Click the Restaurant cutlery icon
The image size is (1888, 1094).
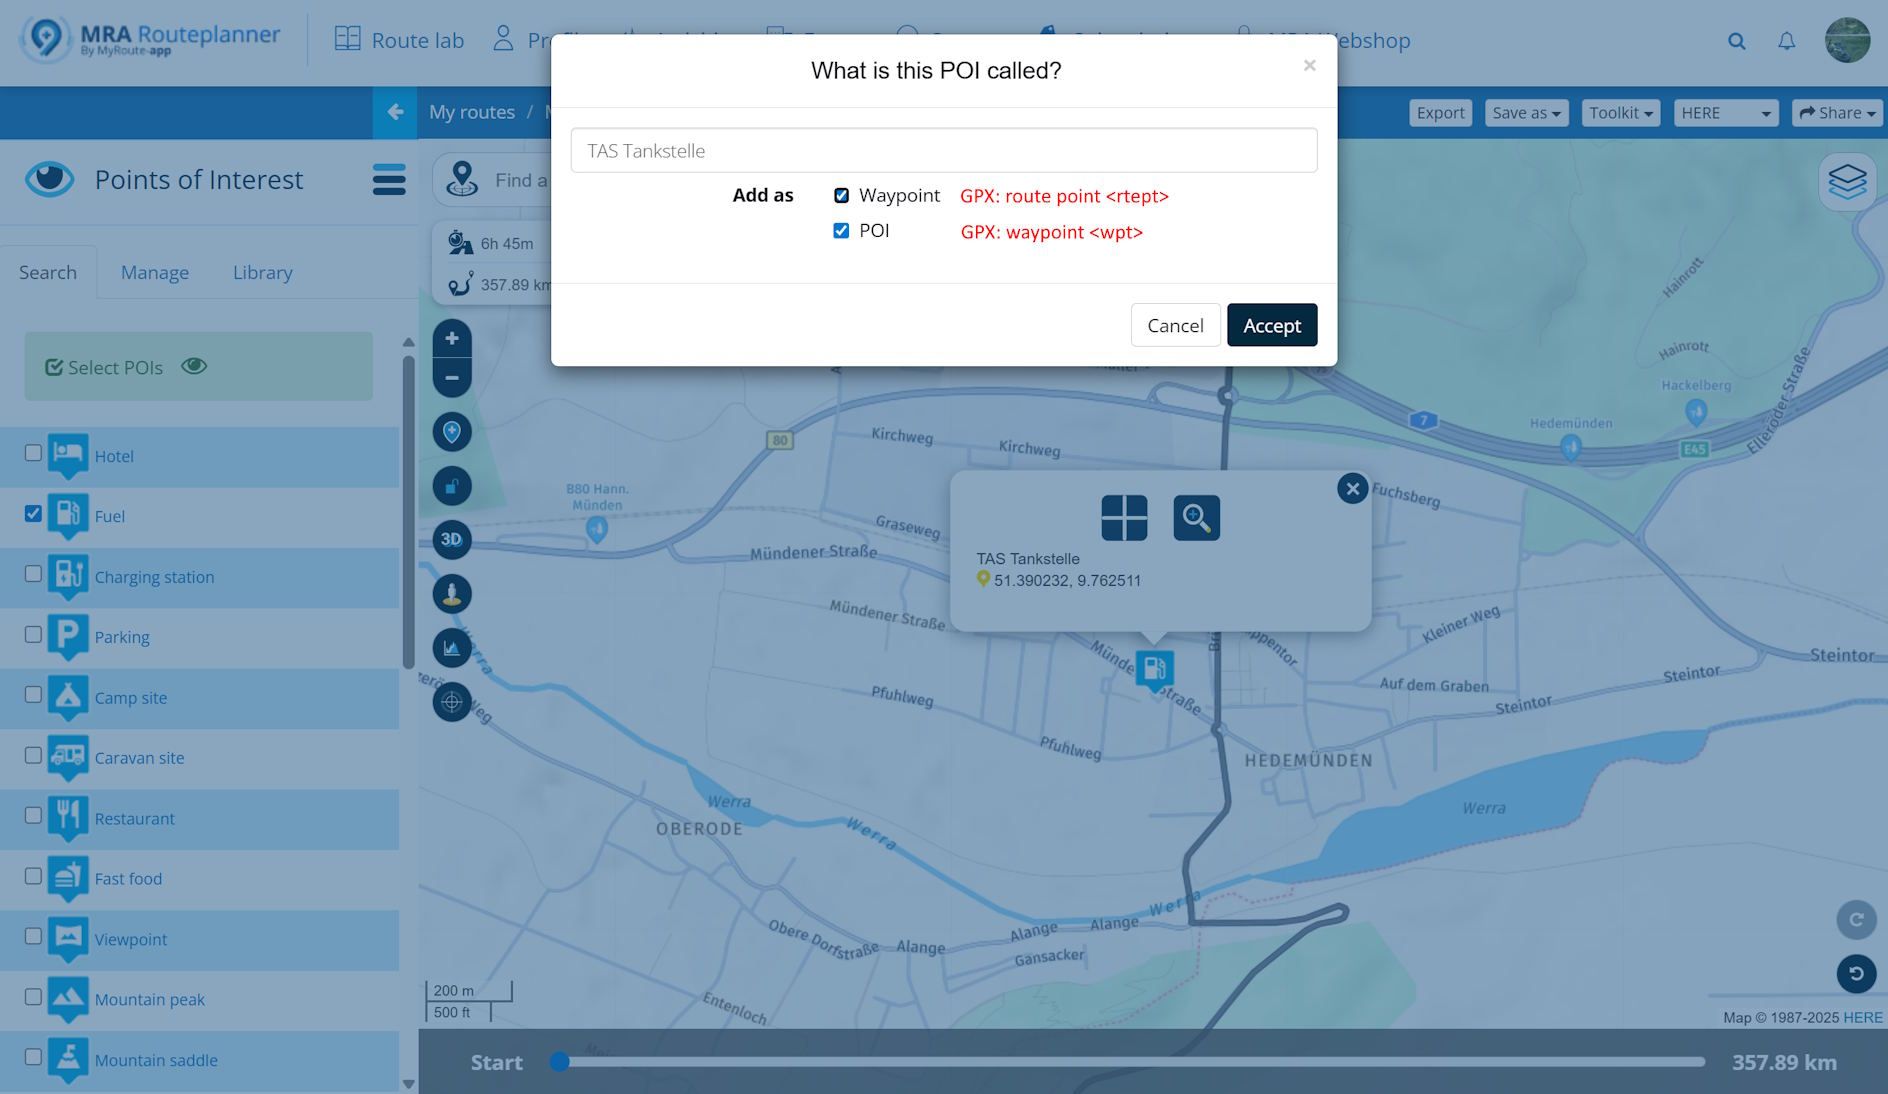68,818
